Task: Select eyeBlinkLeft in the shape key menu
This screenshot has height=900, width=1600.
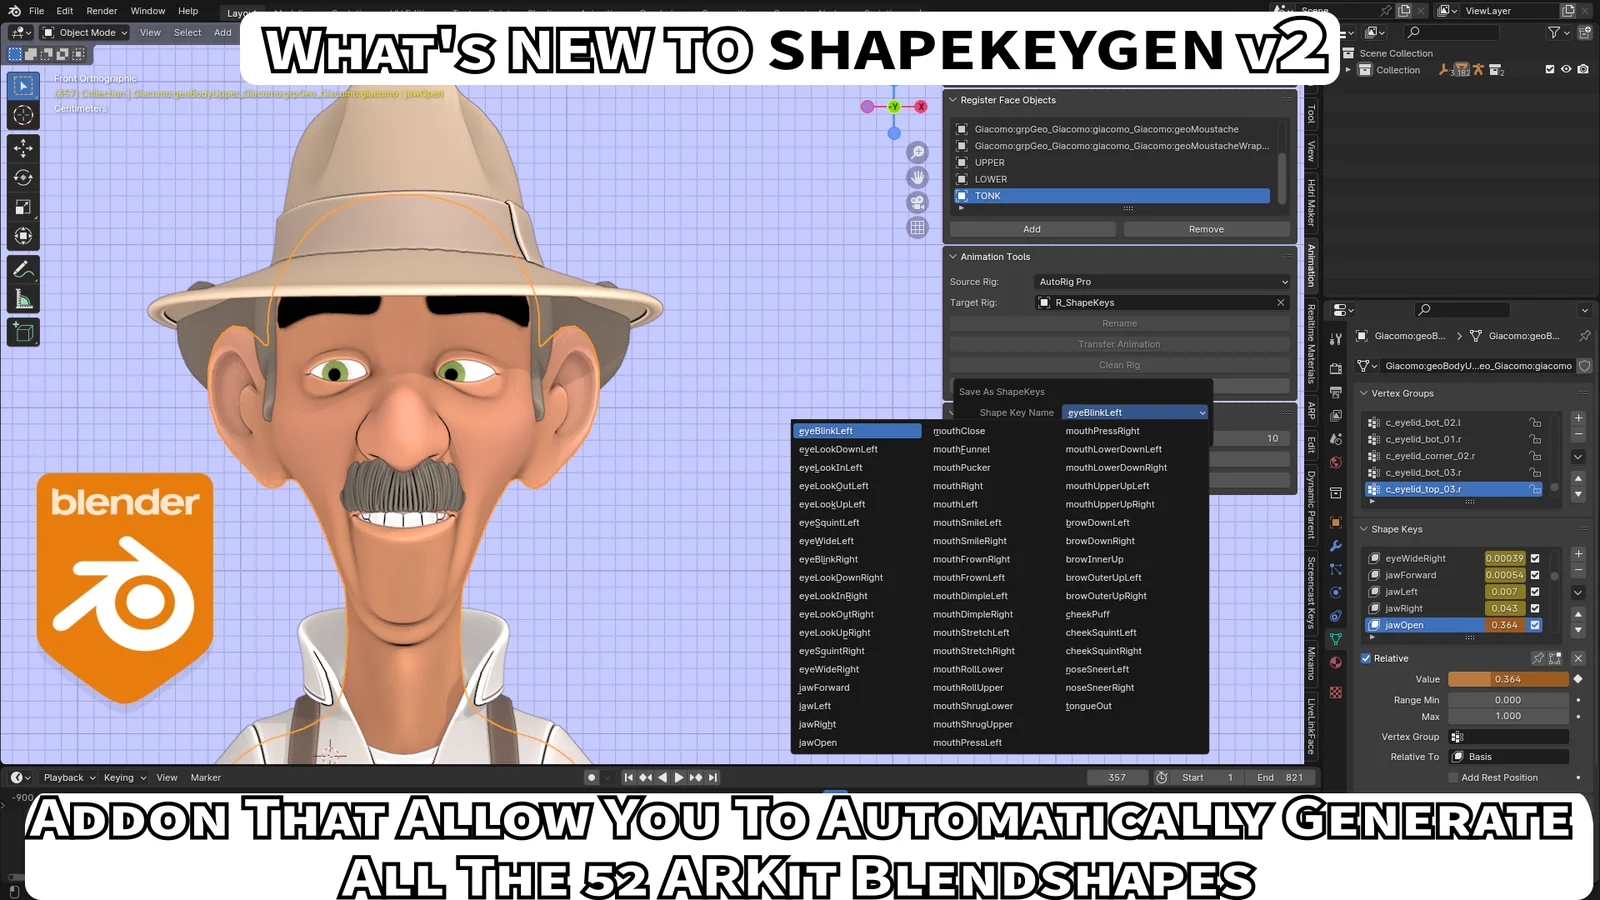Action: click(857, 430)
